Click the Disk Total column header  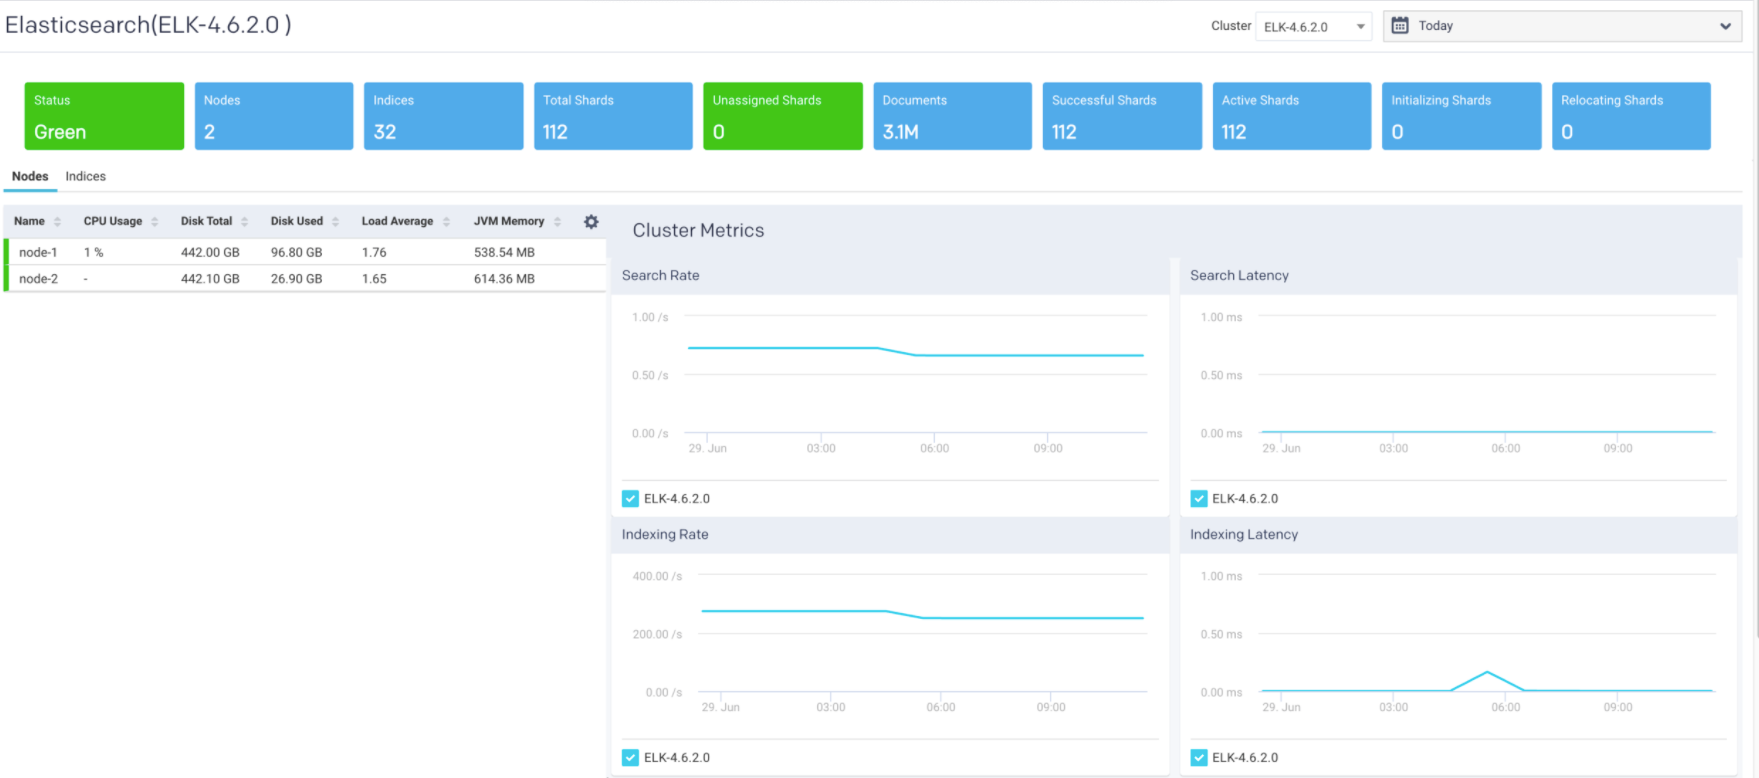(206, 222)
